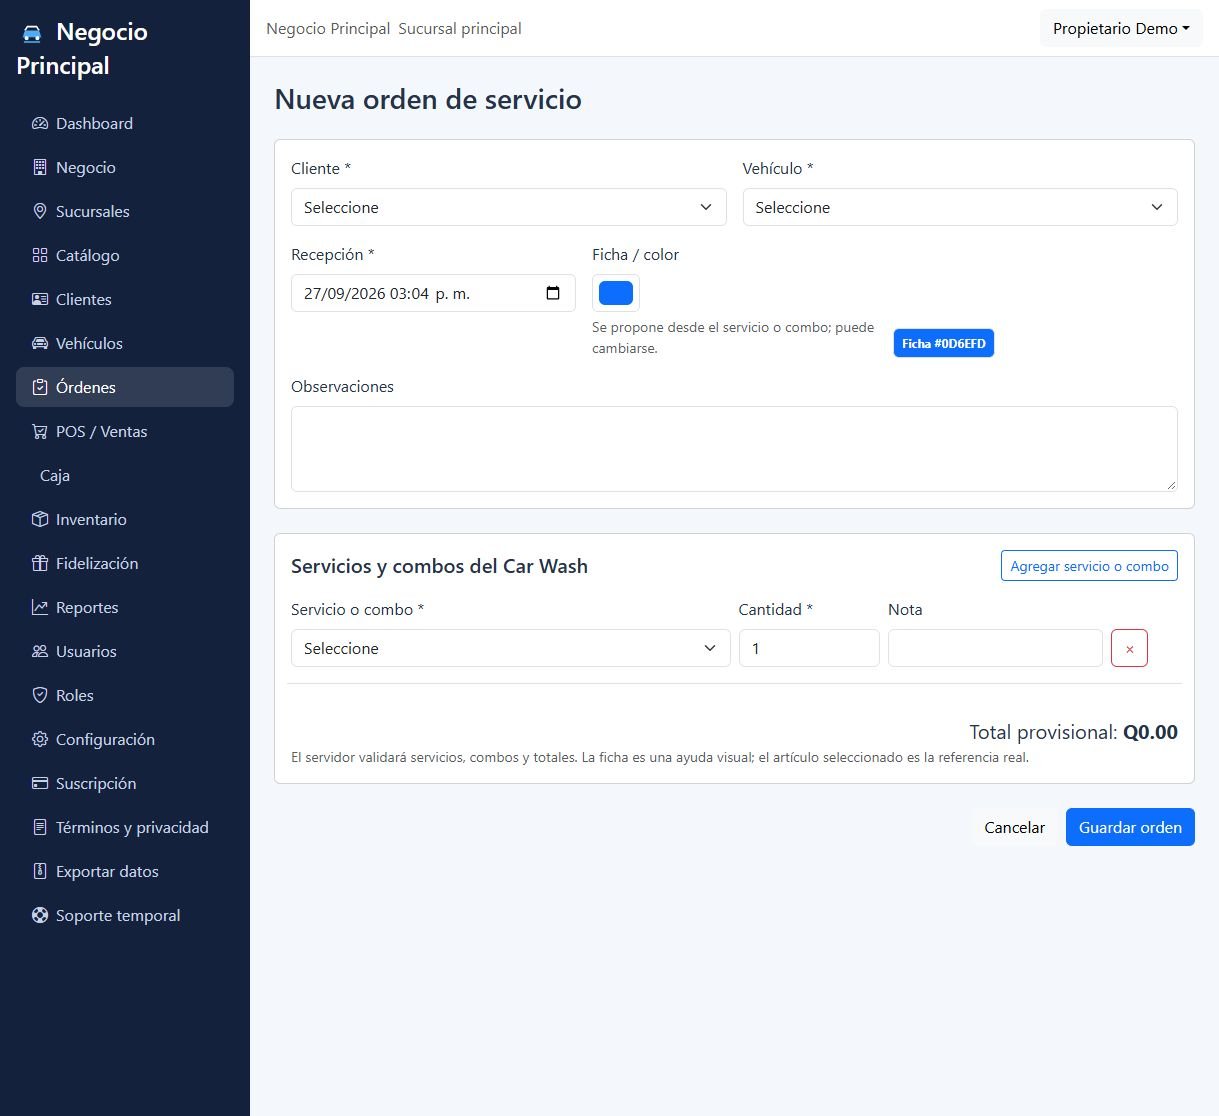
Task: Click the Términos y privacidad document icon
Action: [x=40, y=828]
